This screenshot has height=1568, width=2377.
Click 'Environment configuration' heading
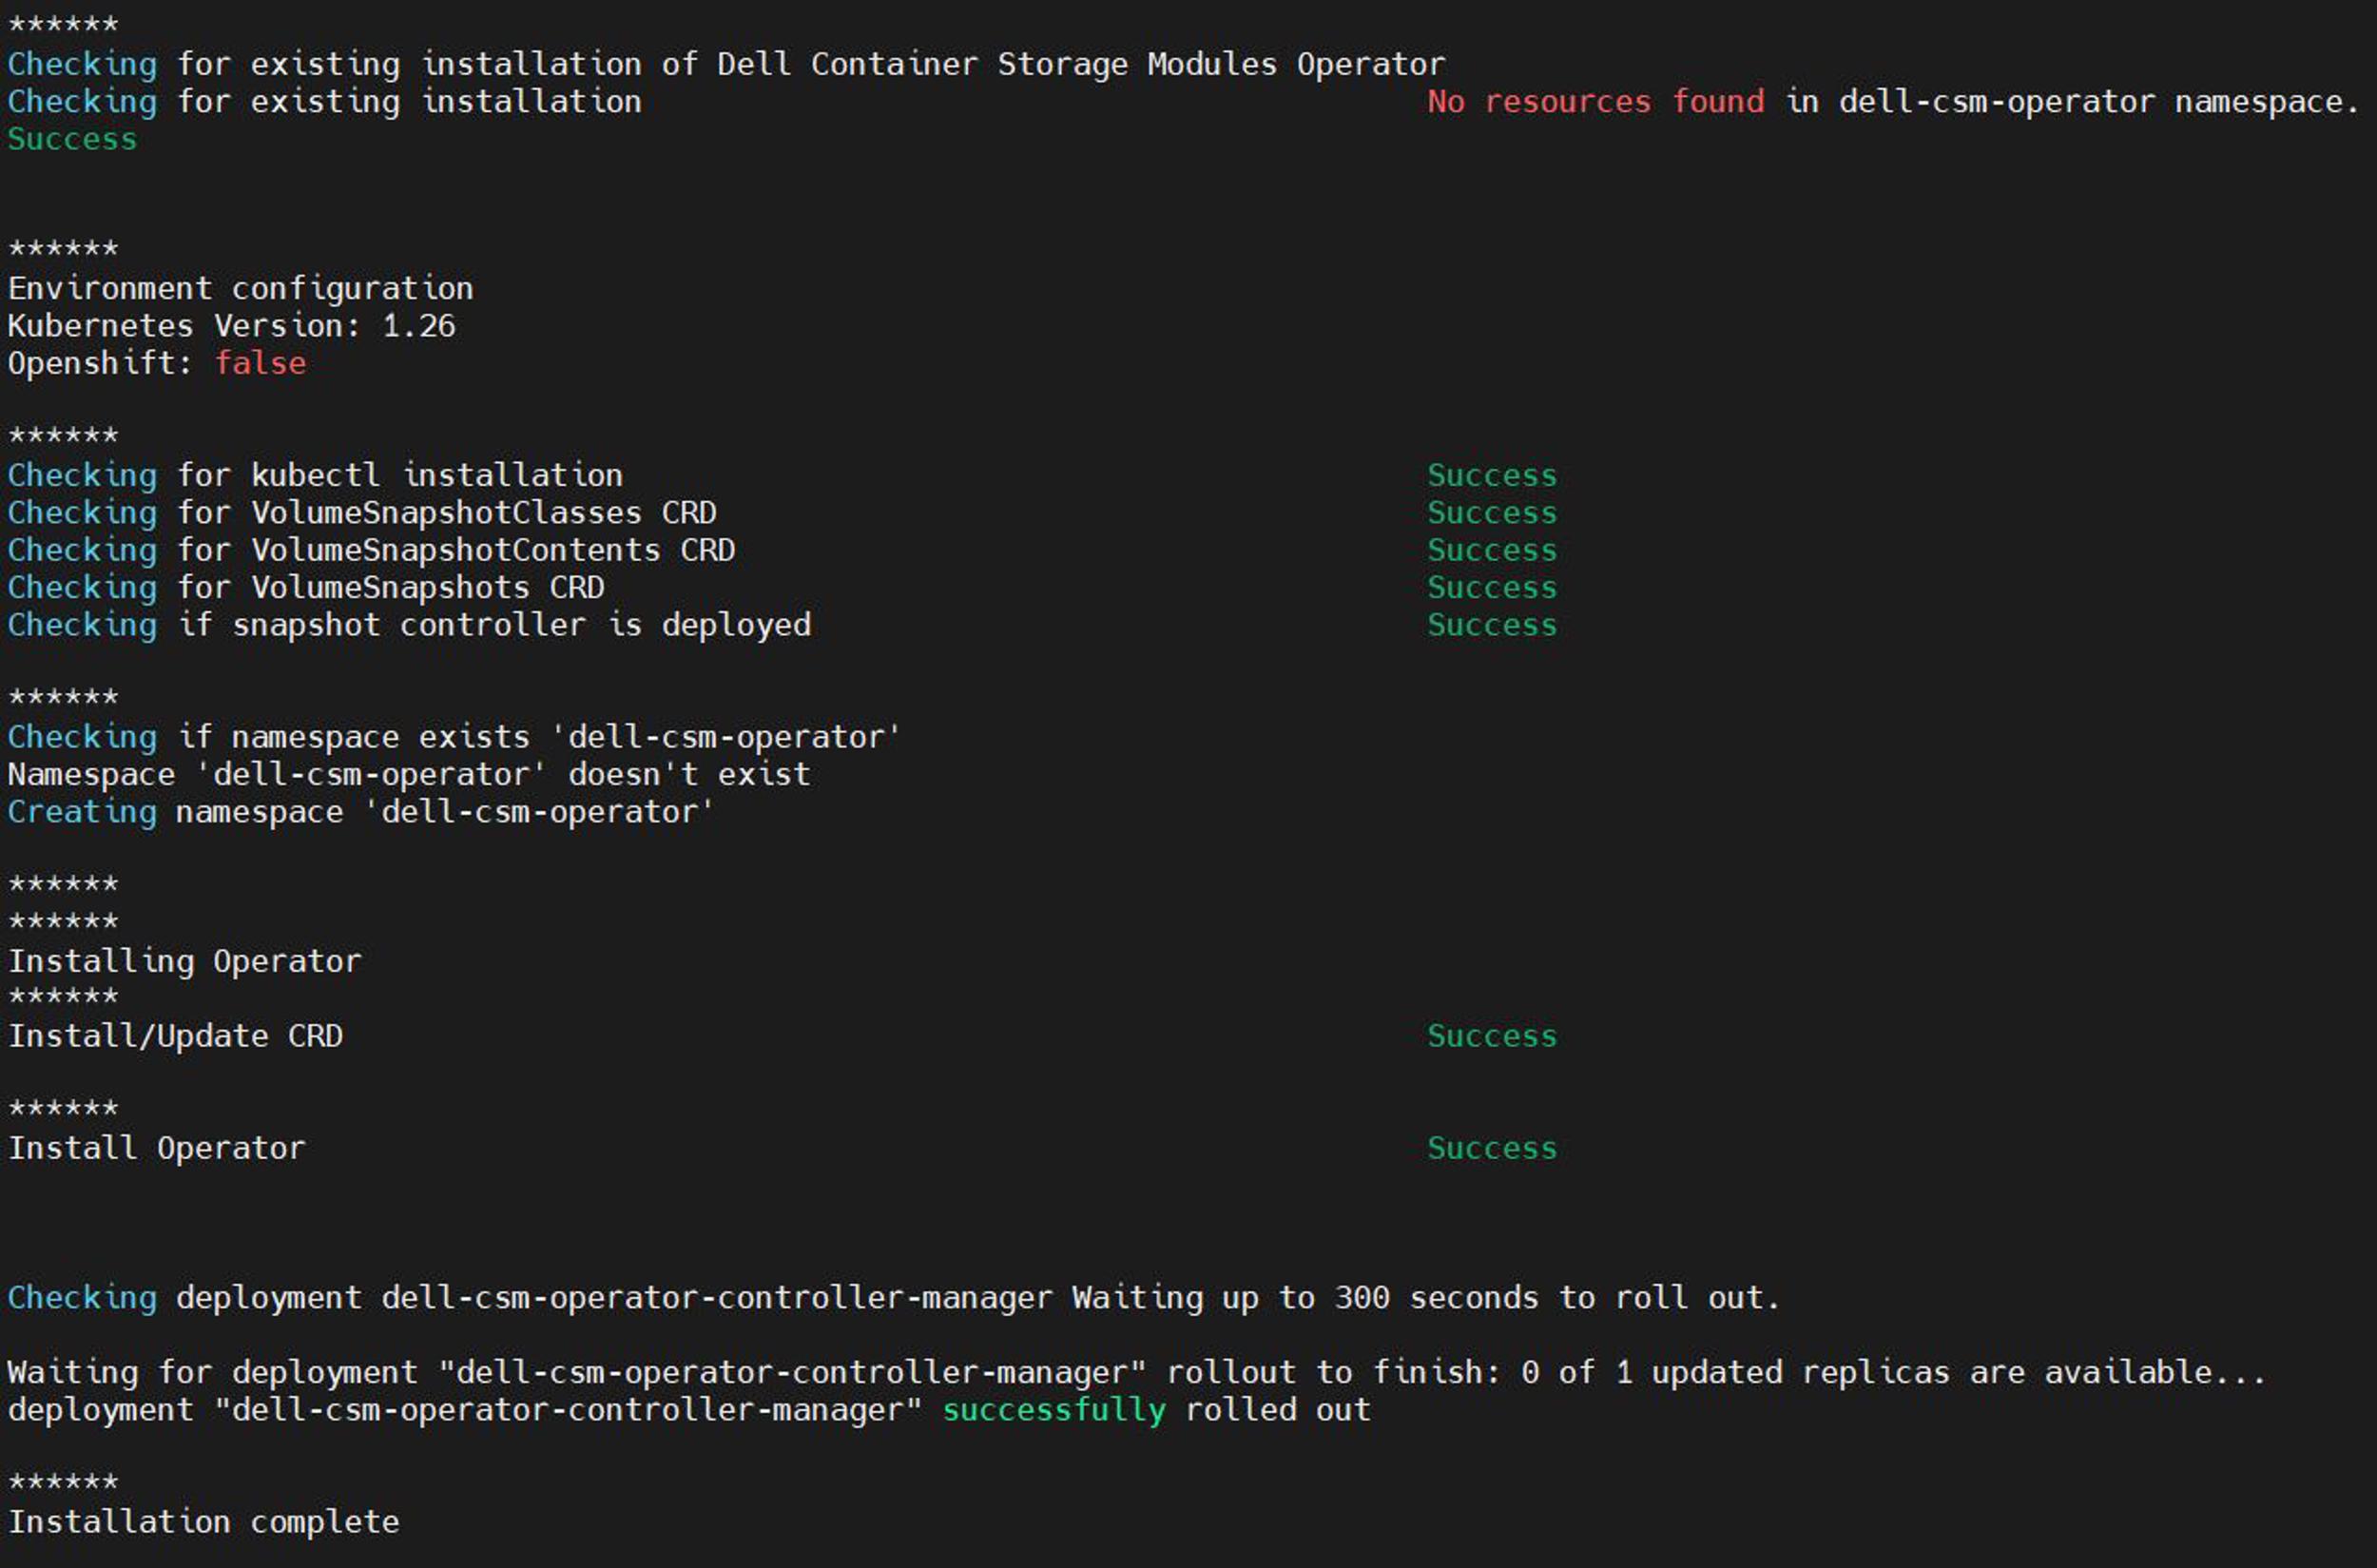[240, 289]
